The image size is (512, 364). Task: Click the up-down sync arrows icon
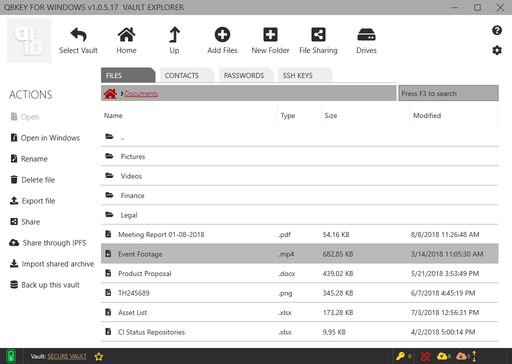coord(474,356)
